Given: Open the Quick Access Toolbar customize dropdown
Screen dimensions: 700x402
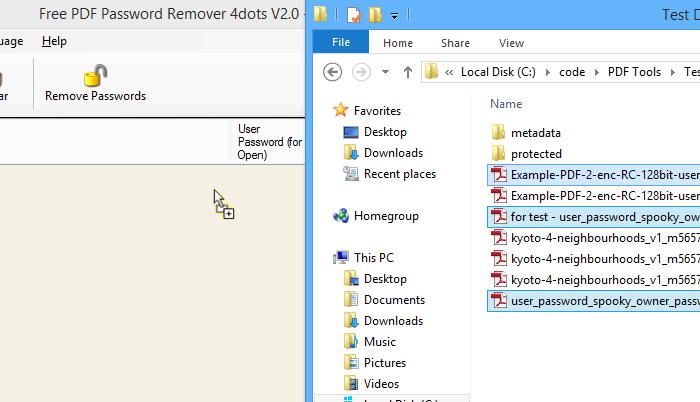Looking at the screenshot, I should (x=394, y=15).
